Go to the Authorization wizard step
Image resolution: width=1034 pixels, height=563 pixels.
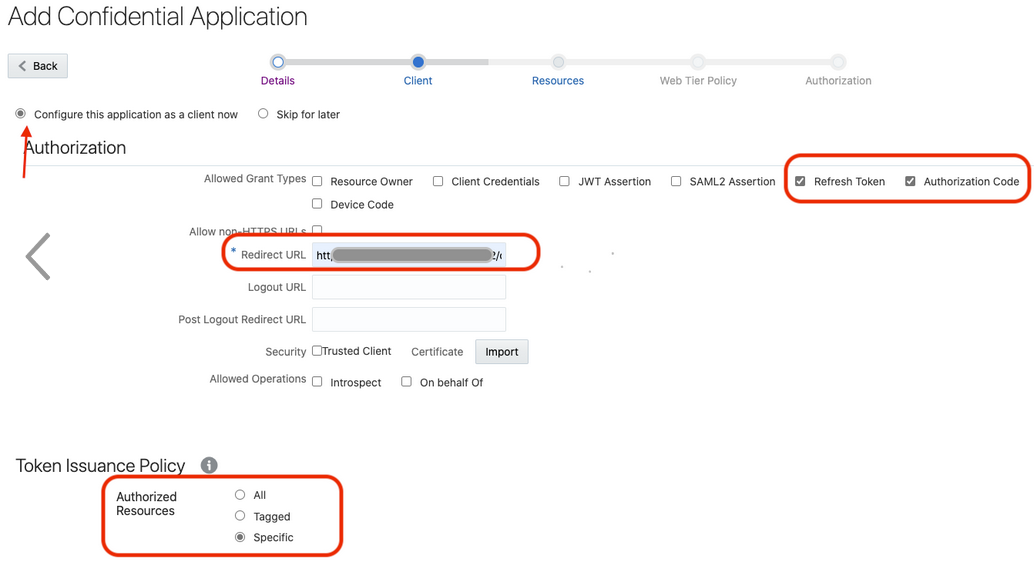coord(838,80)
